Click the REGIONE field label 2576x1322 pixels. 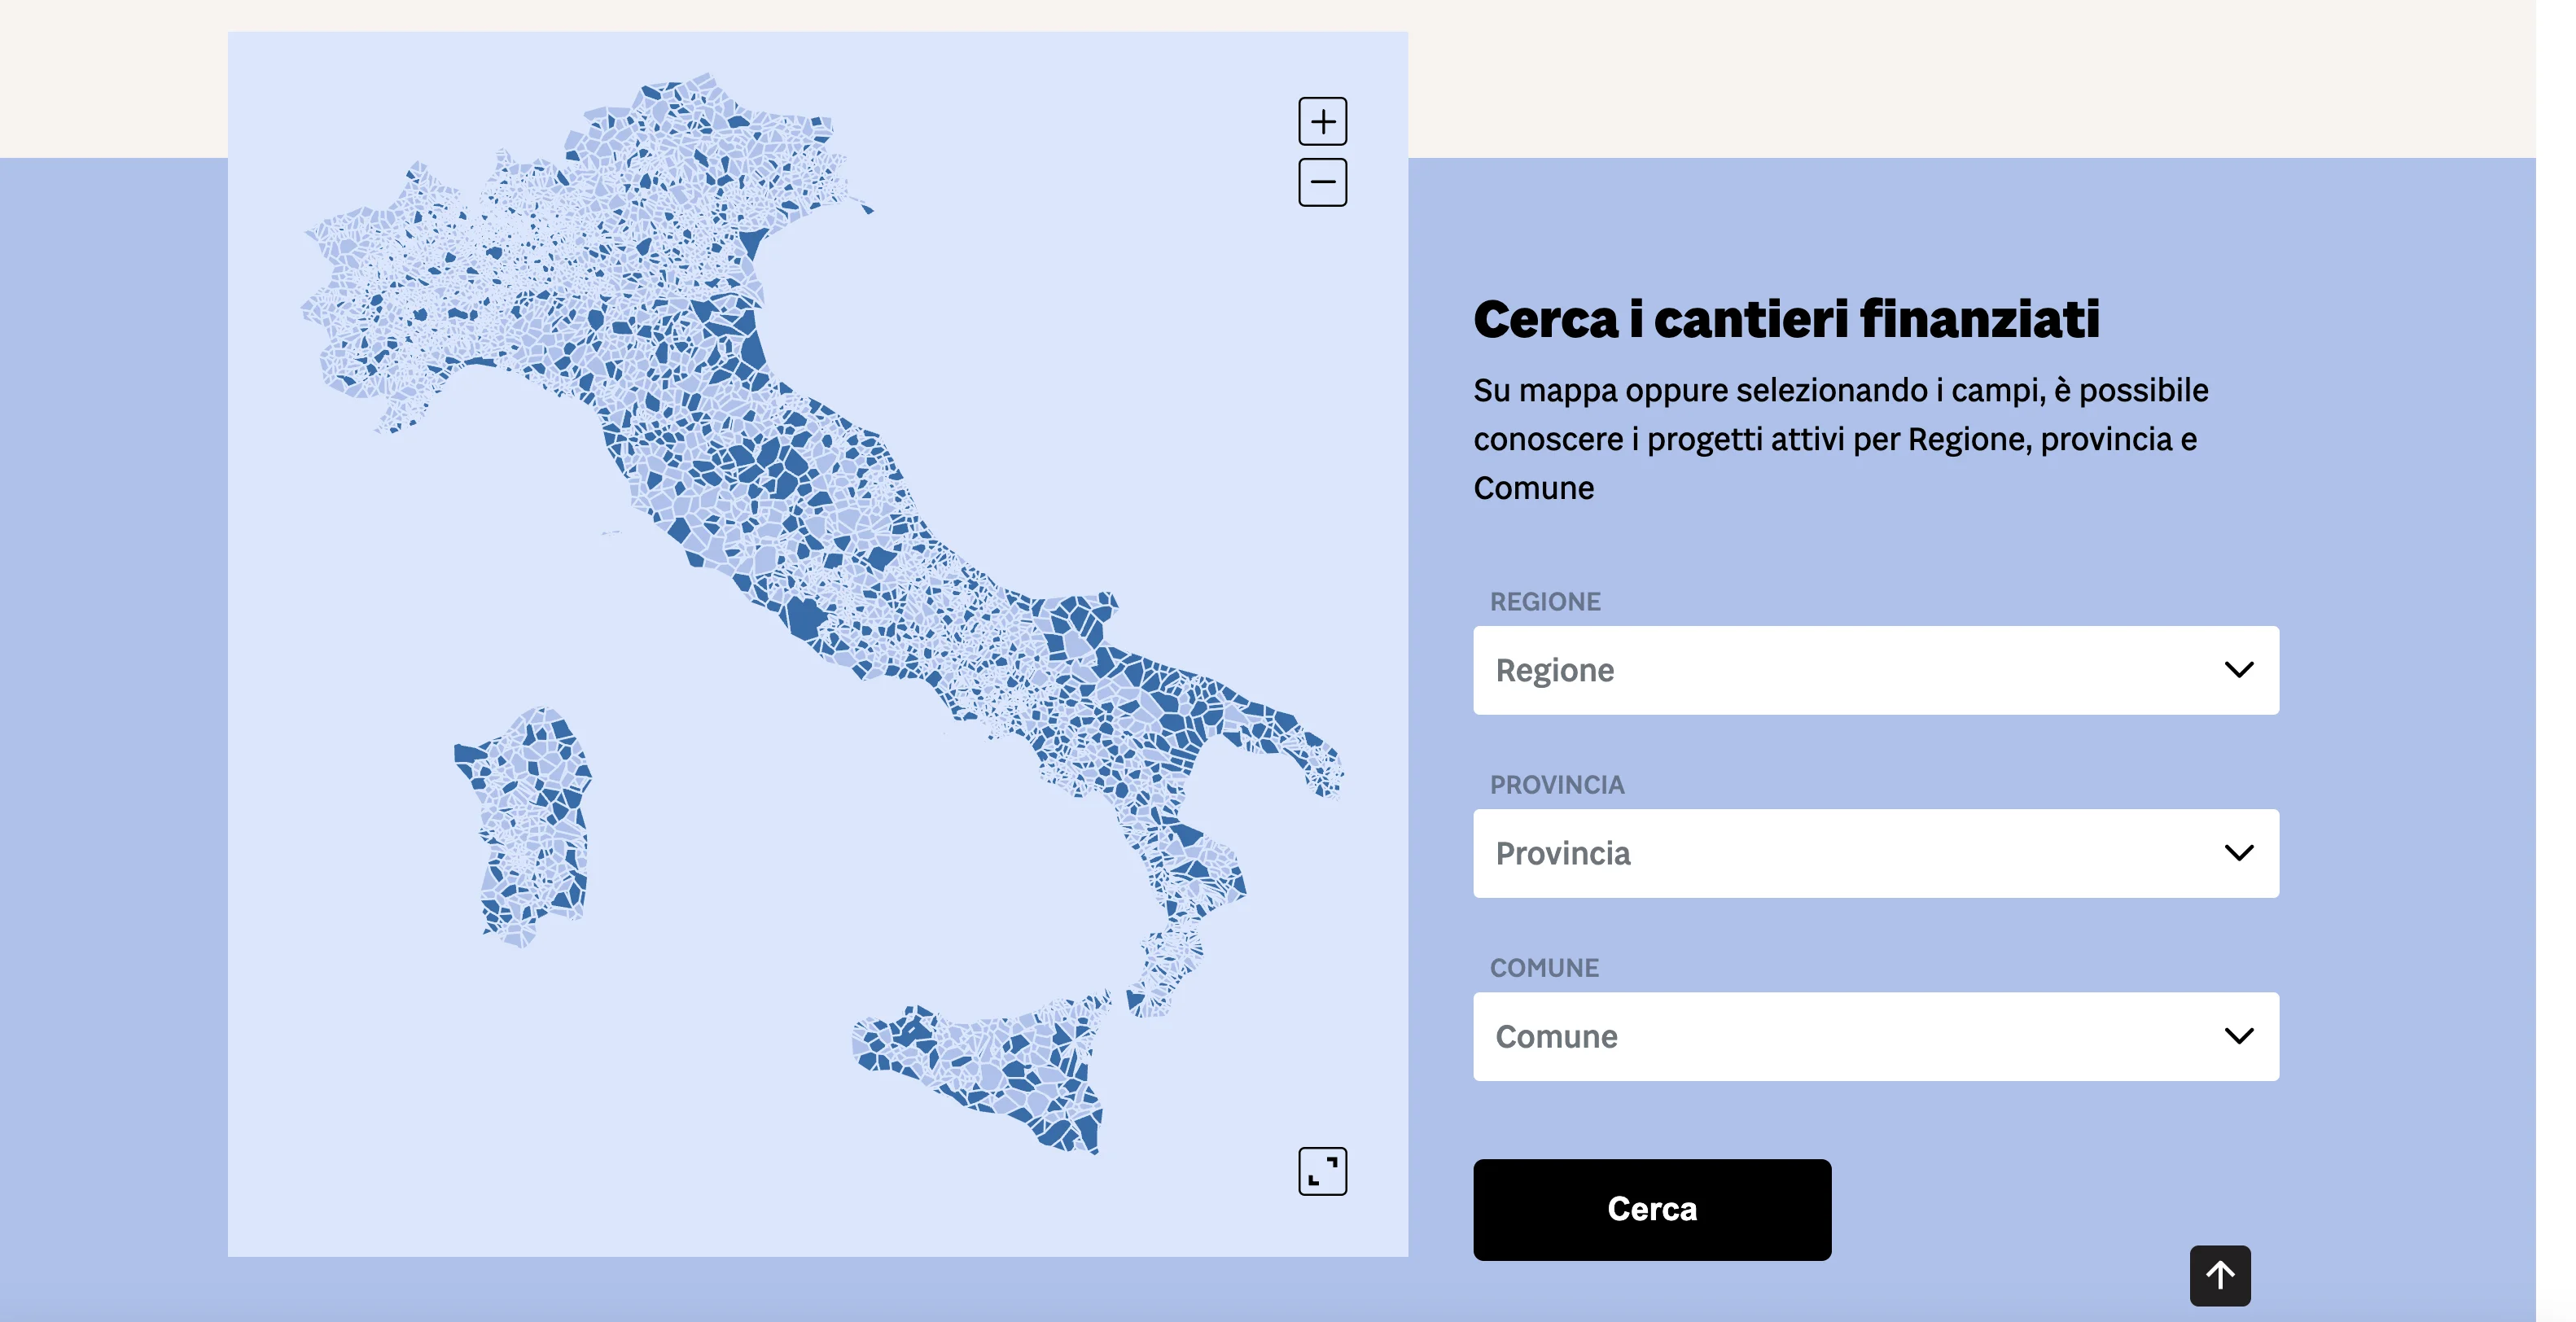click(x=1544, y=601)
